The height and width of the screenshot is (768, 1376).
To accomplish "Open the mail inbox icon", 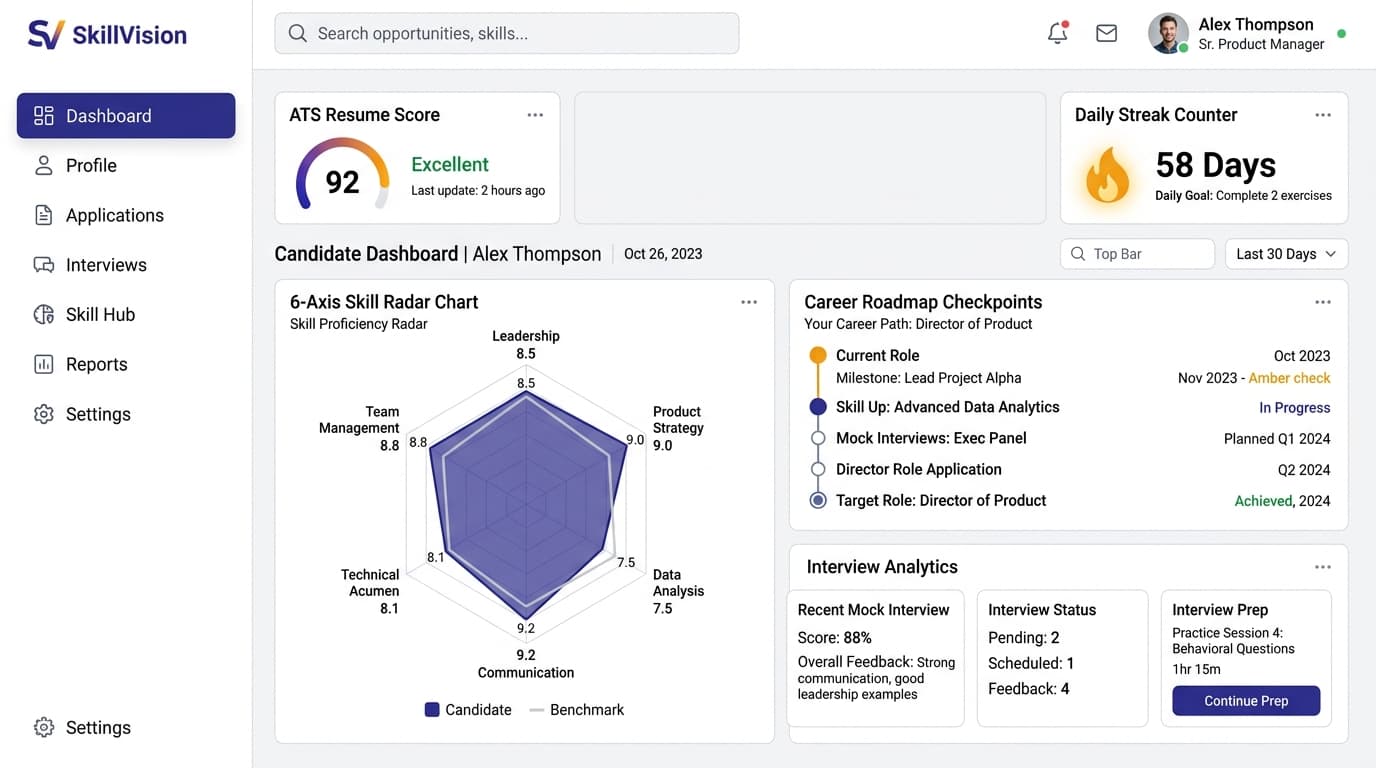I will point(1106,33).
